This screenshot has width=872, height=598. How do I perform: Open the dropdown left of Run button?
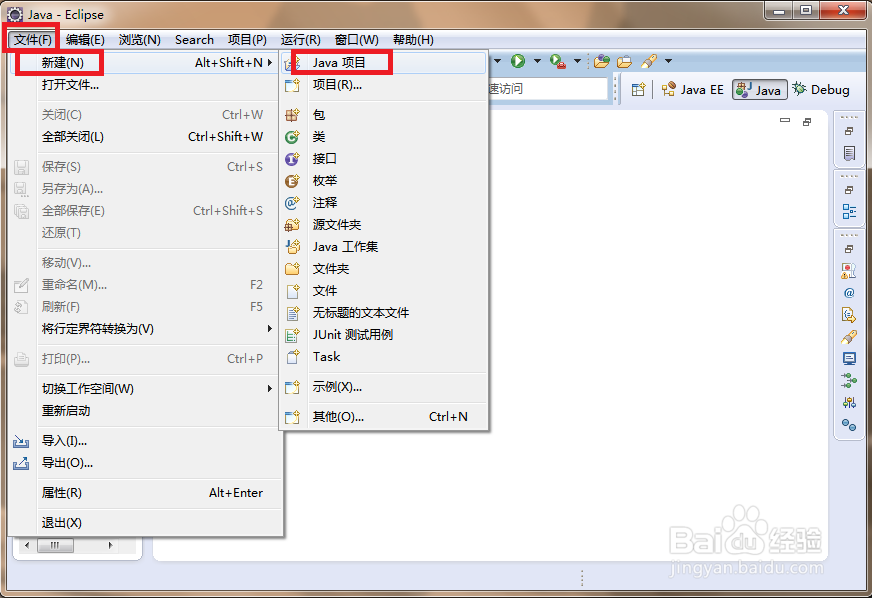497,61
